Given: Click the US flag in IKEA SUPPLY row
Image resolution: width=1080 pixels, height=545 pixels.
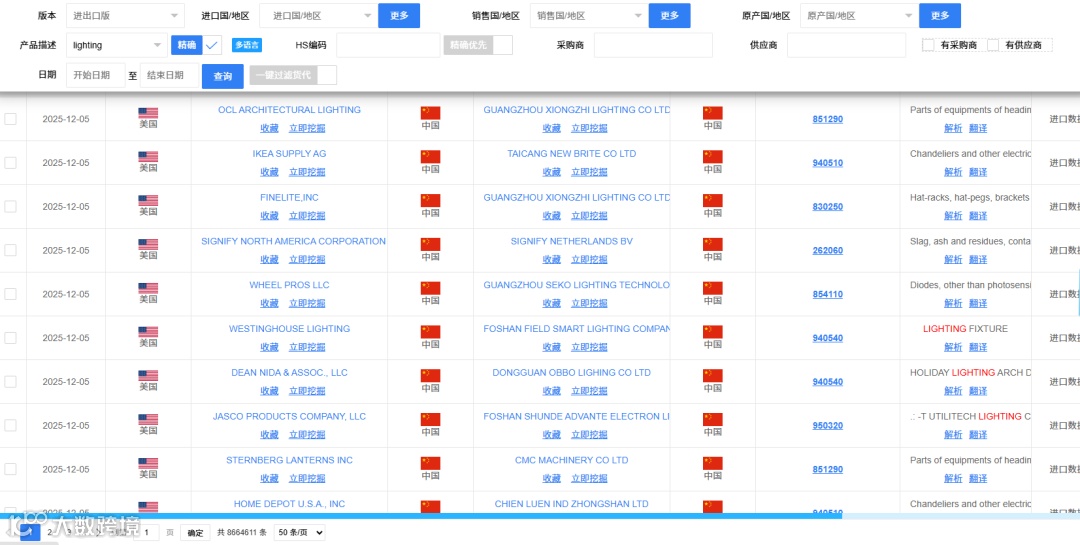Looking at the screenshot, I should coord(148,157).
